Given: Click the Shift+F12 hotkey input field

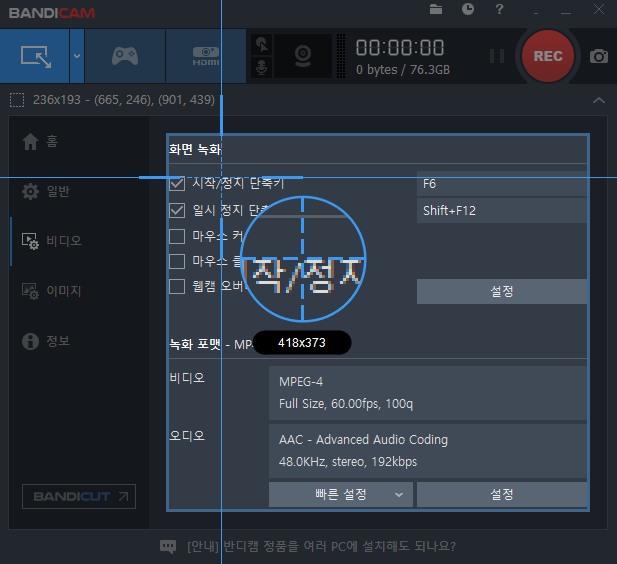Looking at the screenshot, I should point(502,211).
